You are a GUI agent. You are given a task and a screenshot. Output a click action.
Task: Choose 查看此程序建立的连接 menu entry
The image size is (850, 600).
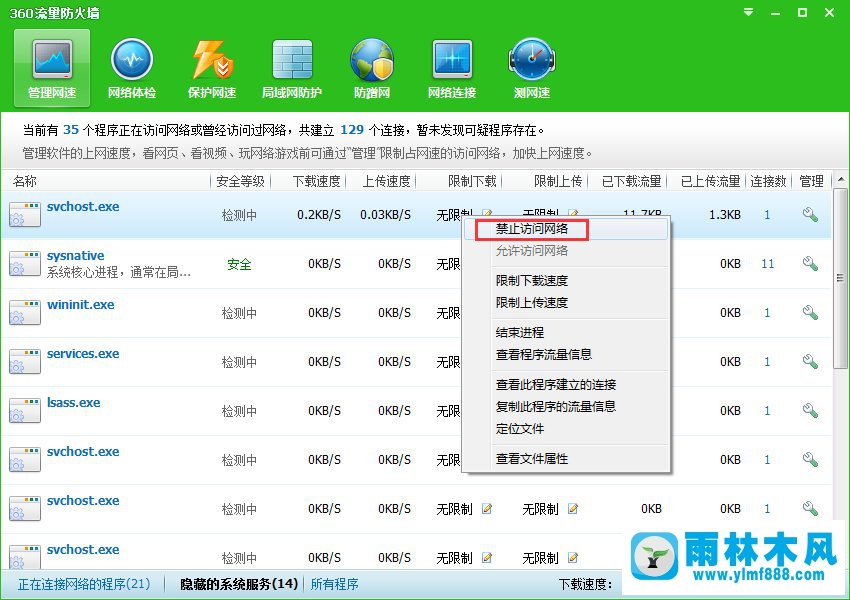point(556,385)
